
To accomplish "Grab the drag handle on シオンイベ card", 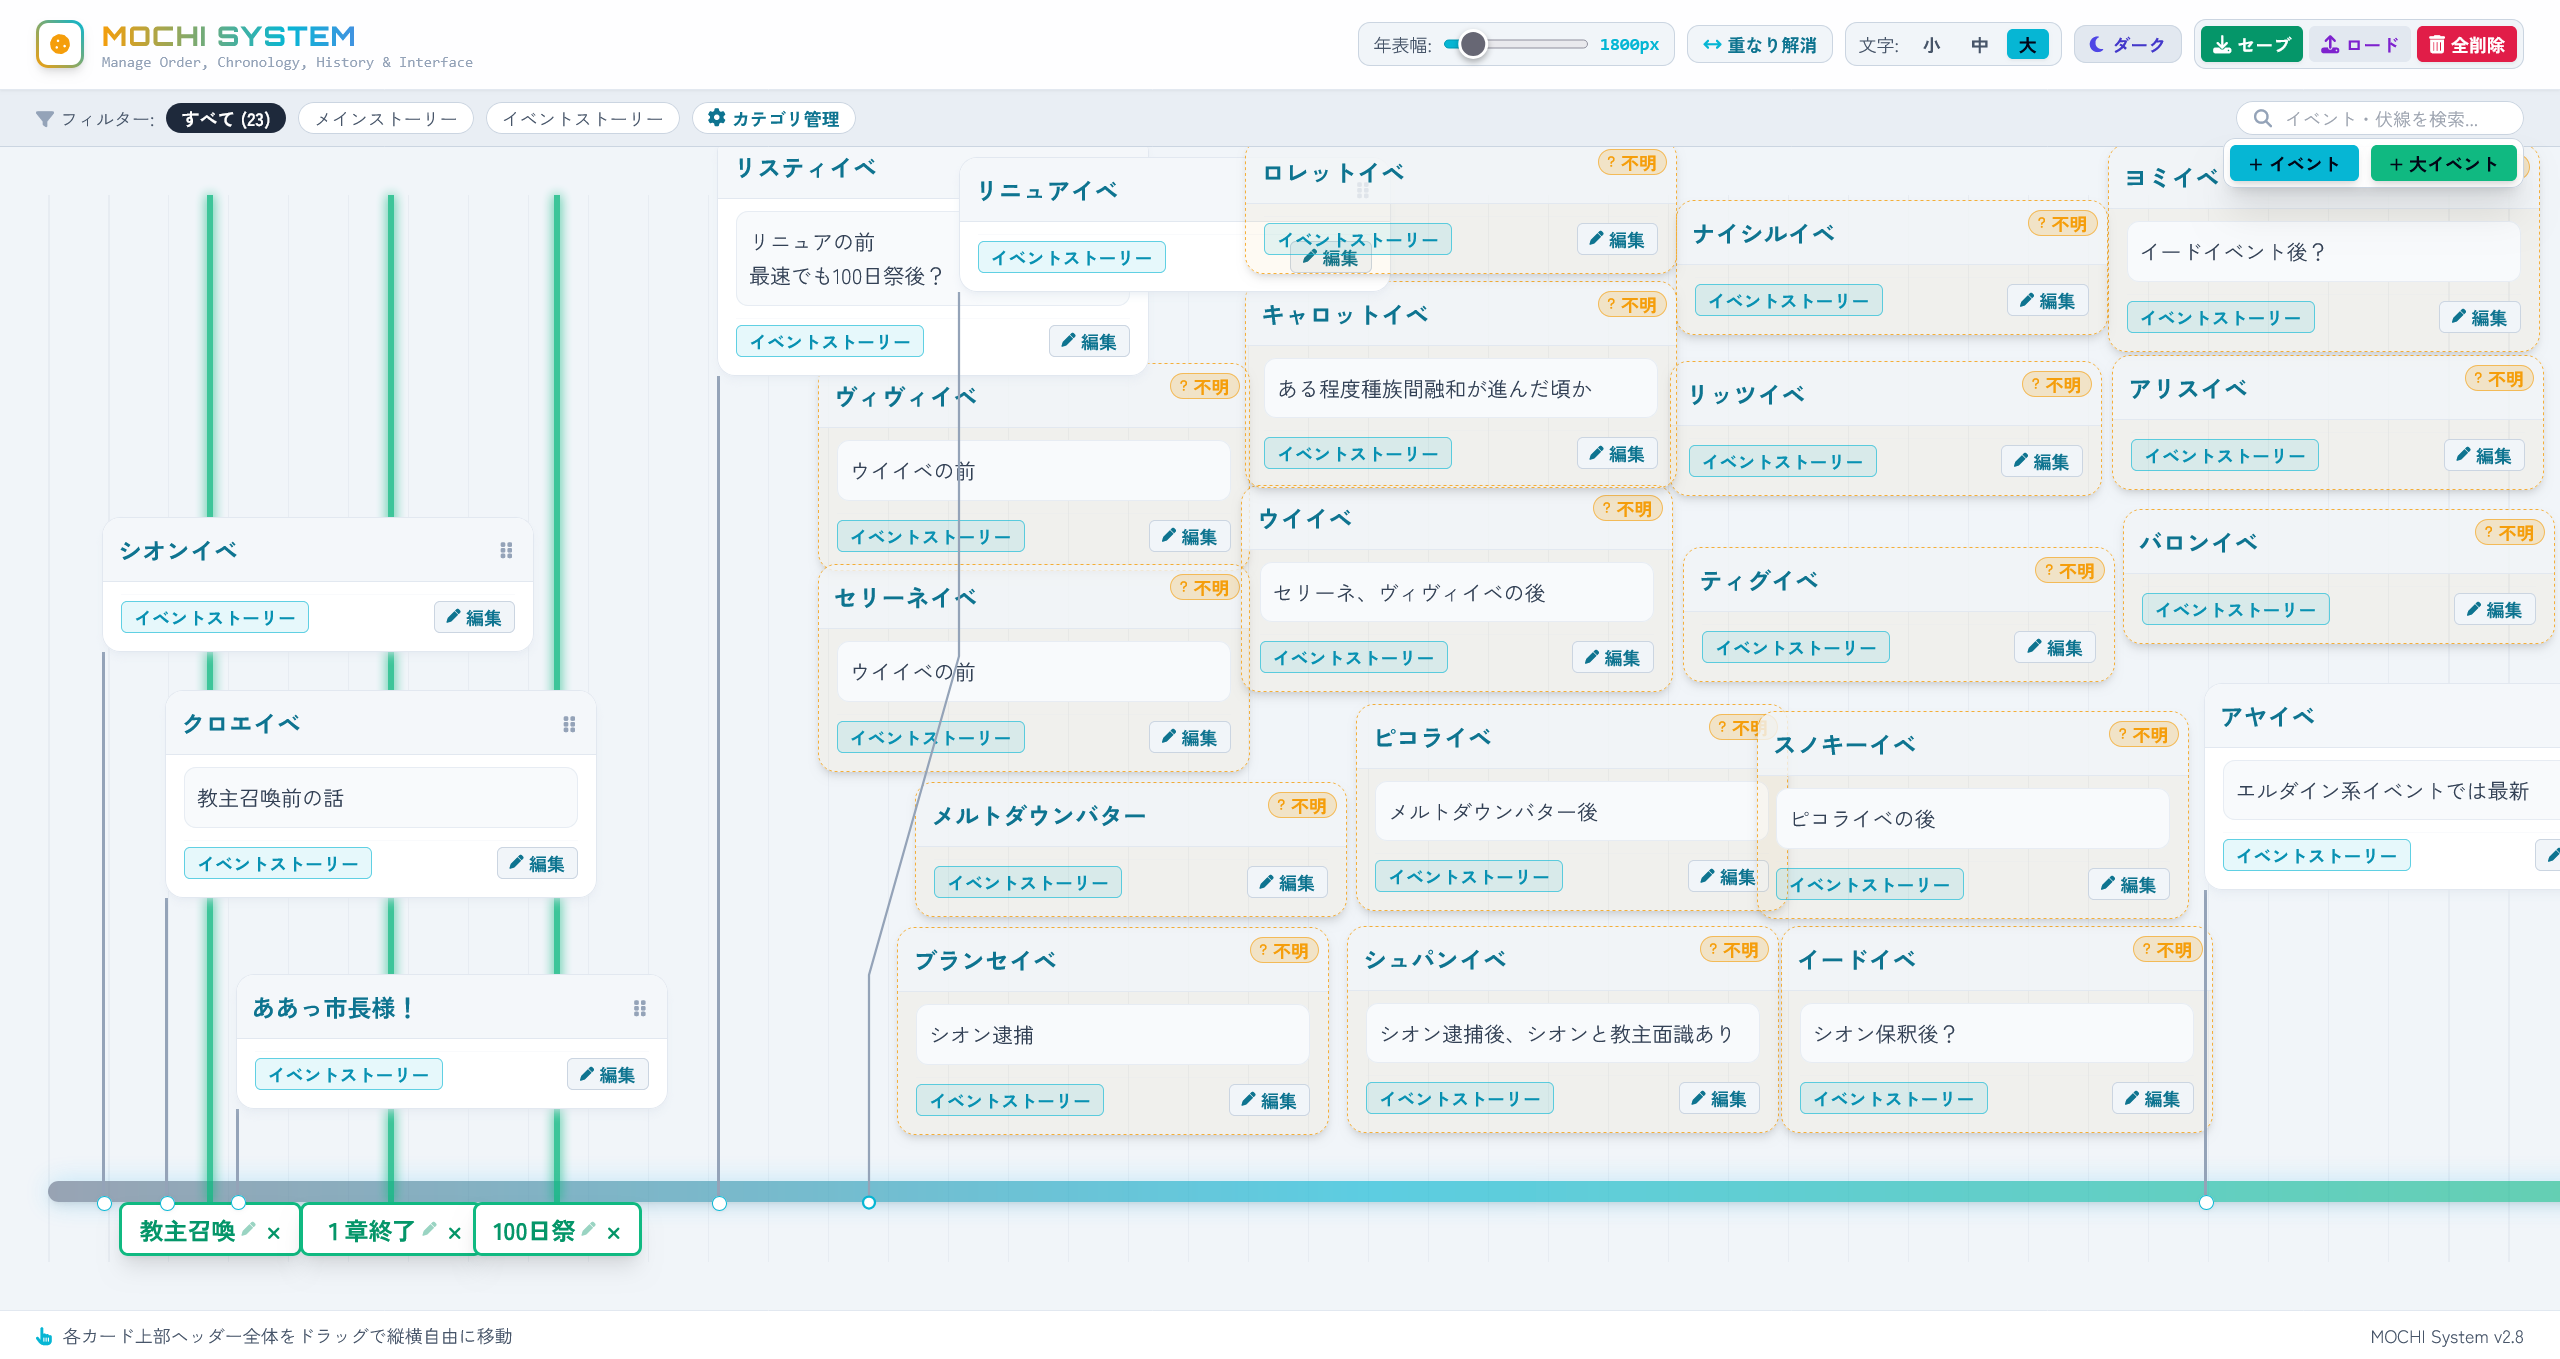I will pyautogui.click(x=506, y=551).
